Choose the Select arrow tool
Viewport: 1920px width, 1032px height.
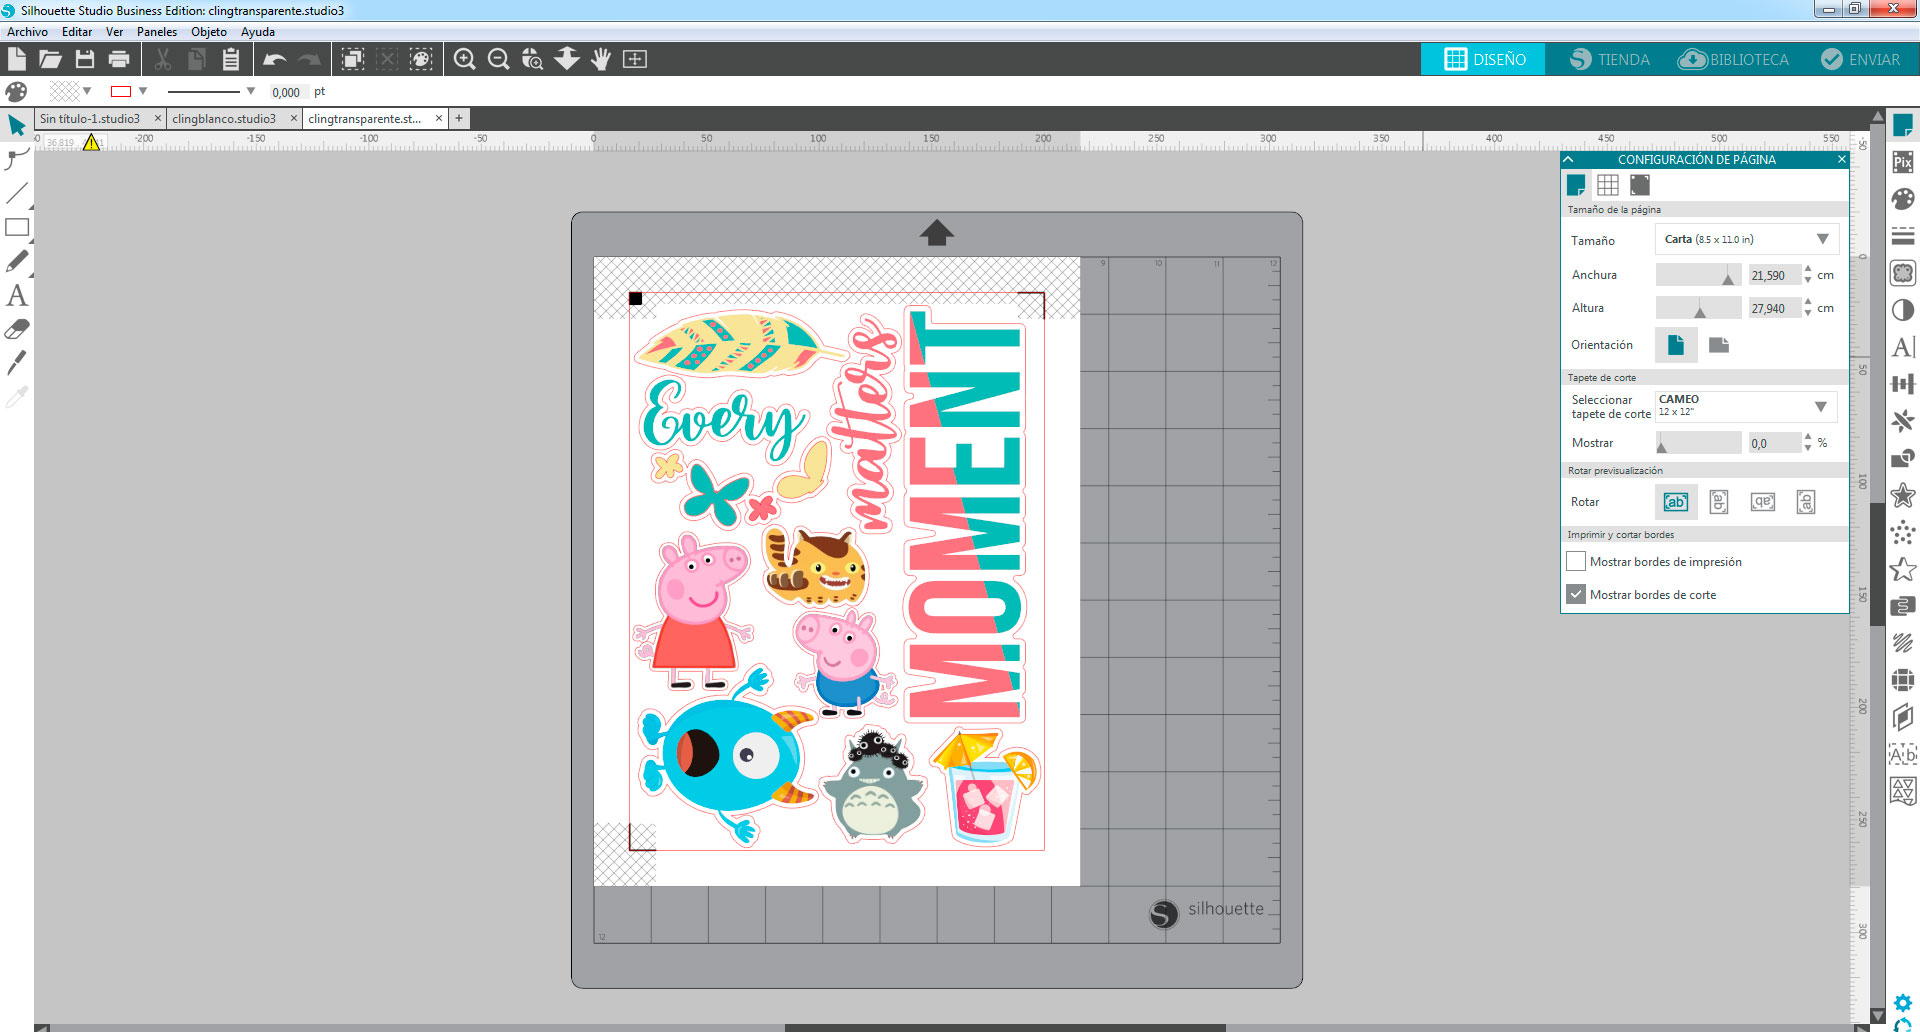tap(17, 126)
